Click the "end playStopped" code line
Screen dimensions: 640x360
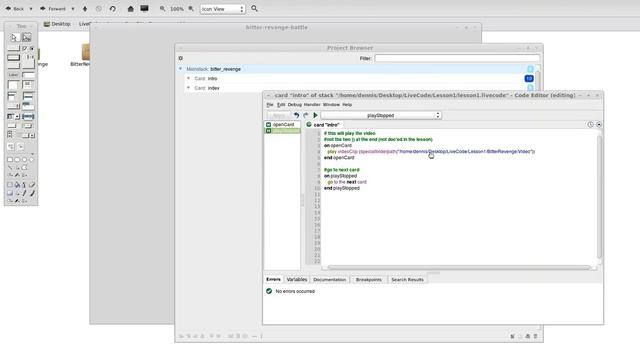pos(342,188)
